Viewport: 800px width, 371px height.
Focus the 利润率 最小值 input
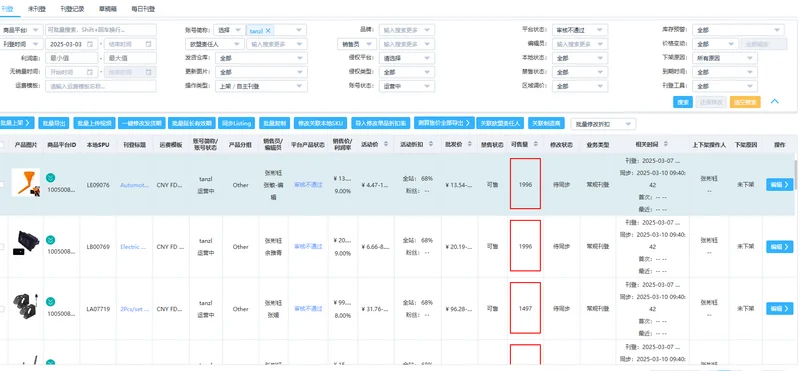71,58
